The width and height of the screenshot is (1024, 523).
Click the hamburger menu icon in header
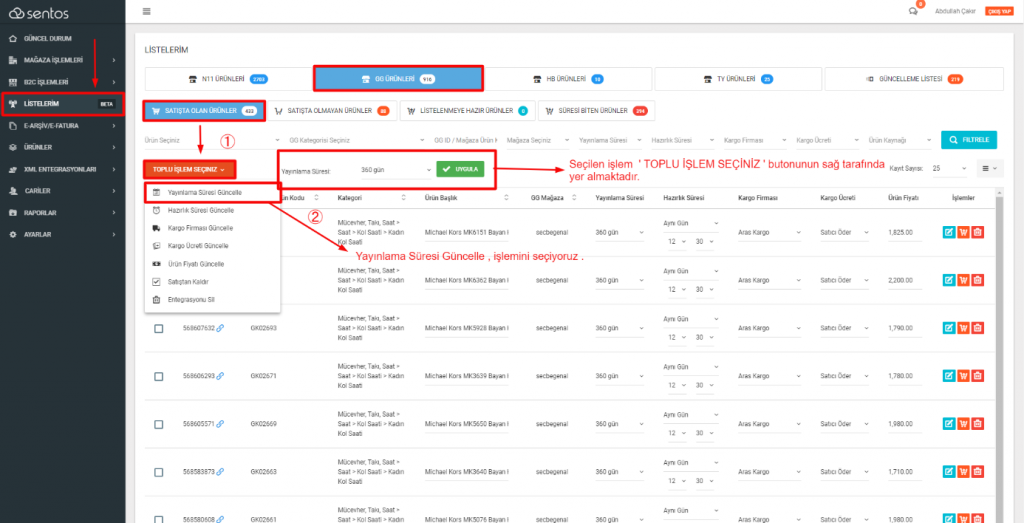click(147, 11)
